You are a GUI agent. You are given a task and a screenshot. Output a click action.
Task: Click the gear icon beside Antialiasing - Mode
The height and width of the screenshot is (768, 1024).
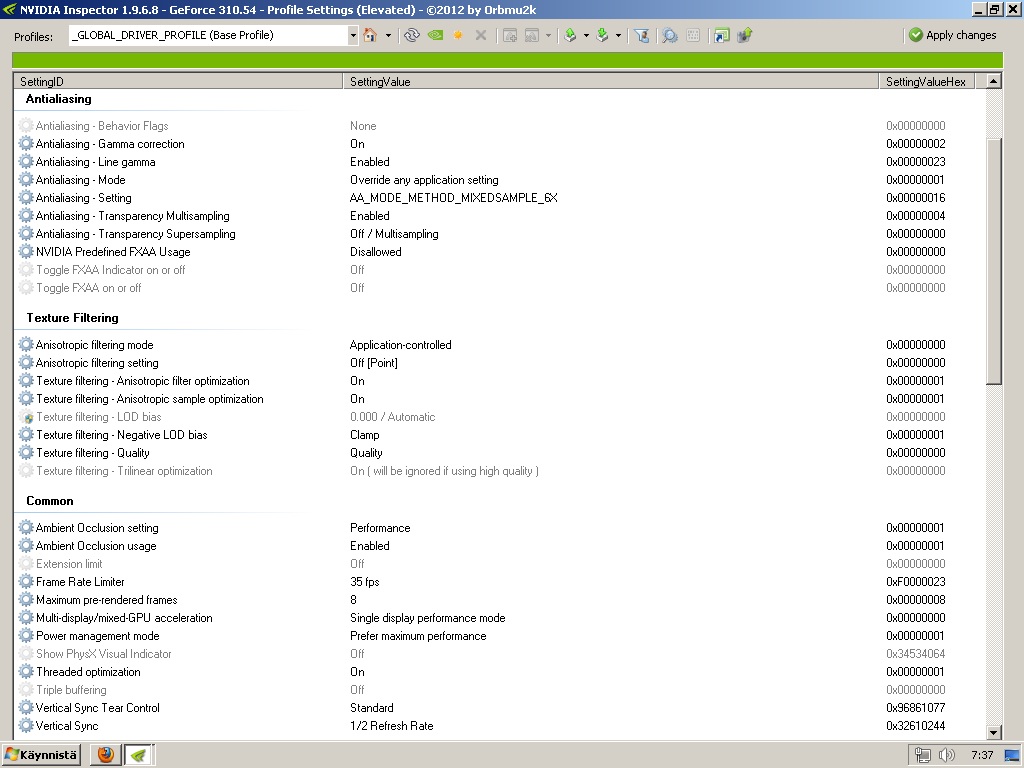(x=25, y=180)
